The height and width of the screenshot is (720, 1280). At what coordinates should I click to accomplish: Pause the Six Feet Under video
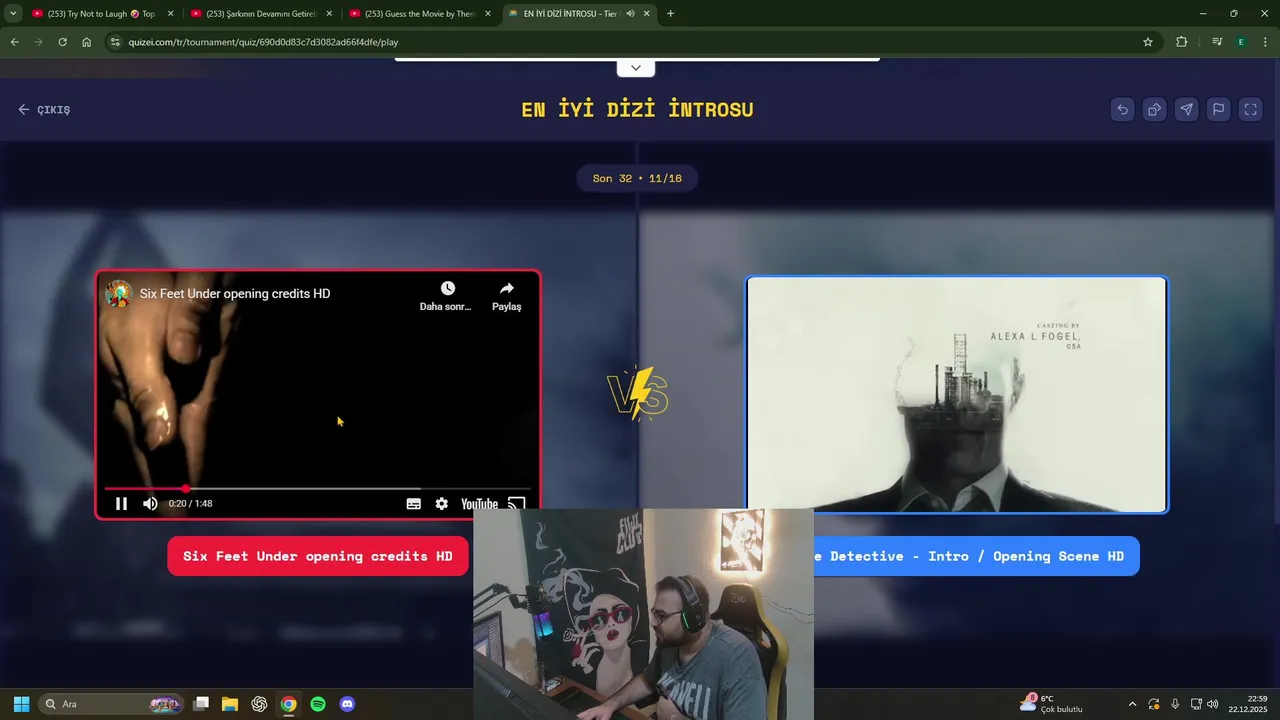[x=121, y=504]
